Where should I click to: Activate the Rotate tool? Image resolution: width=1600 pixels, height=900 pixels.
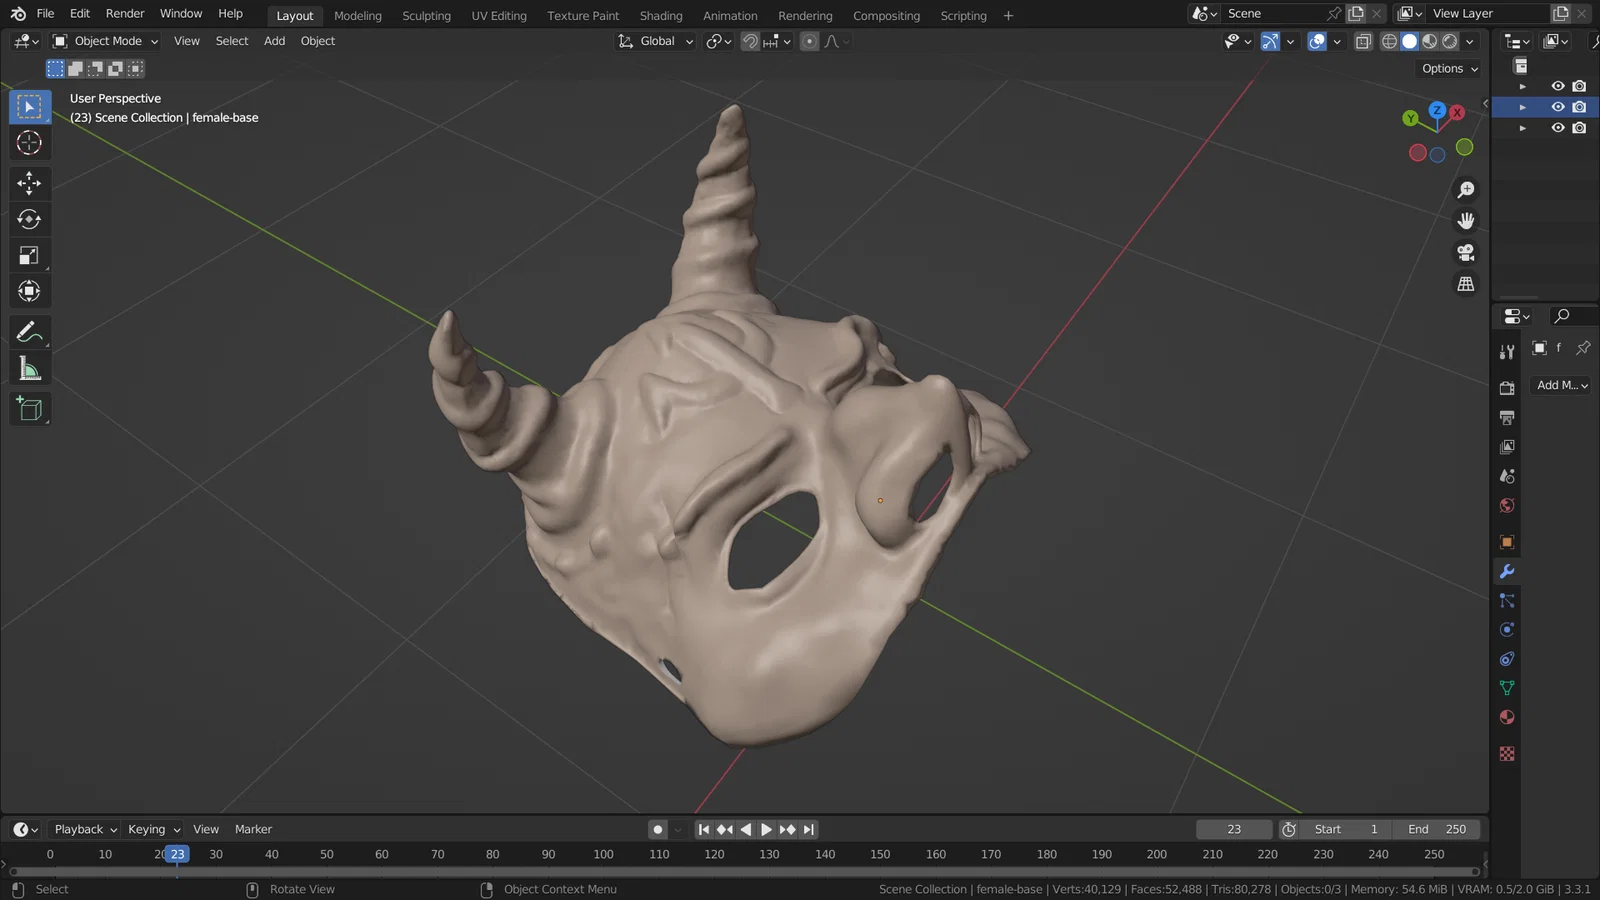[29, 219]
